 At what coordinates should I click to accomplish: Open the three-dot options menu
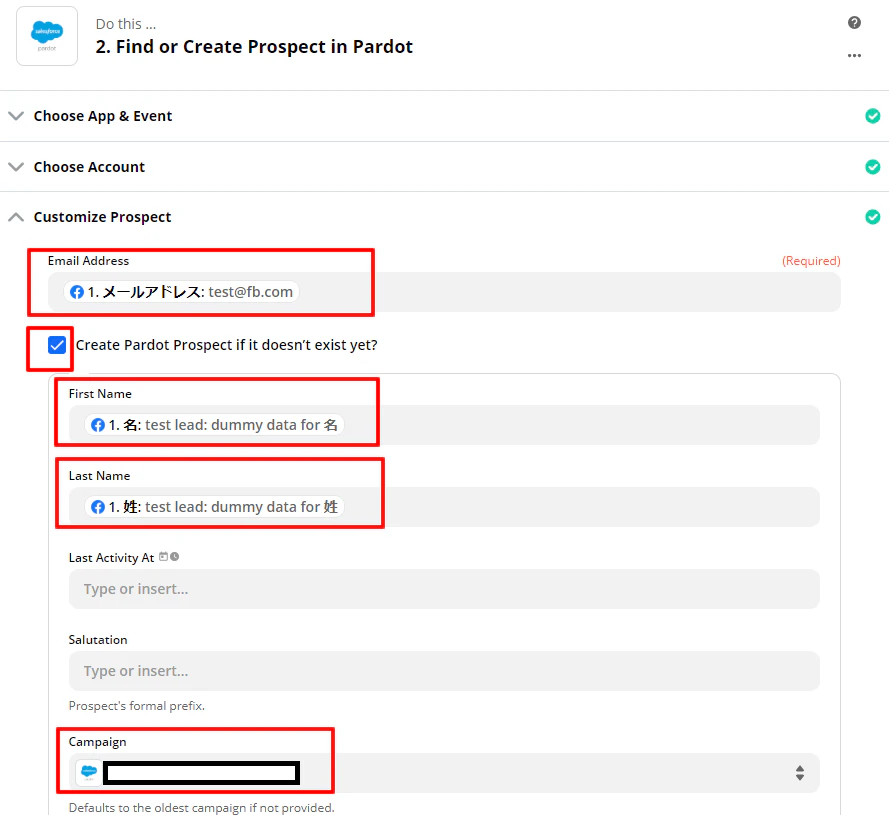(854, 55)
